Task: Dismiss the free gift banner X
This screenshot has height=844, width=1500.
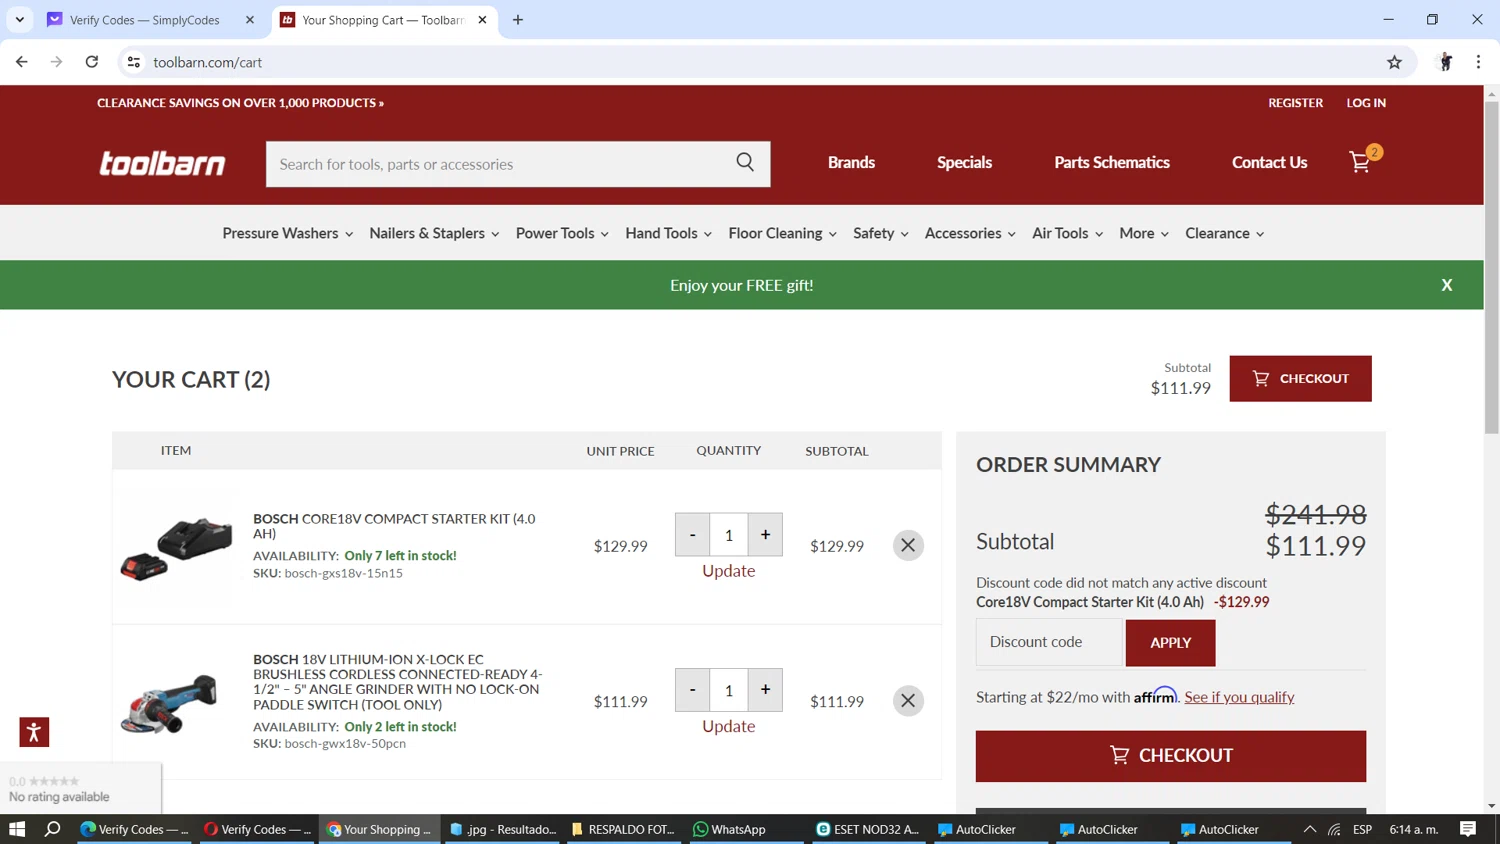Action: click(x=1446, y=285)
